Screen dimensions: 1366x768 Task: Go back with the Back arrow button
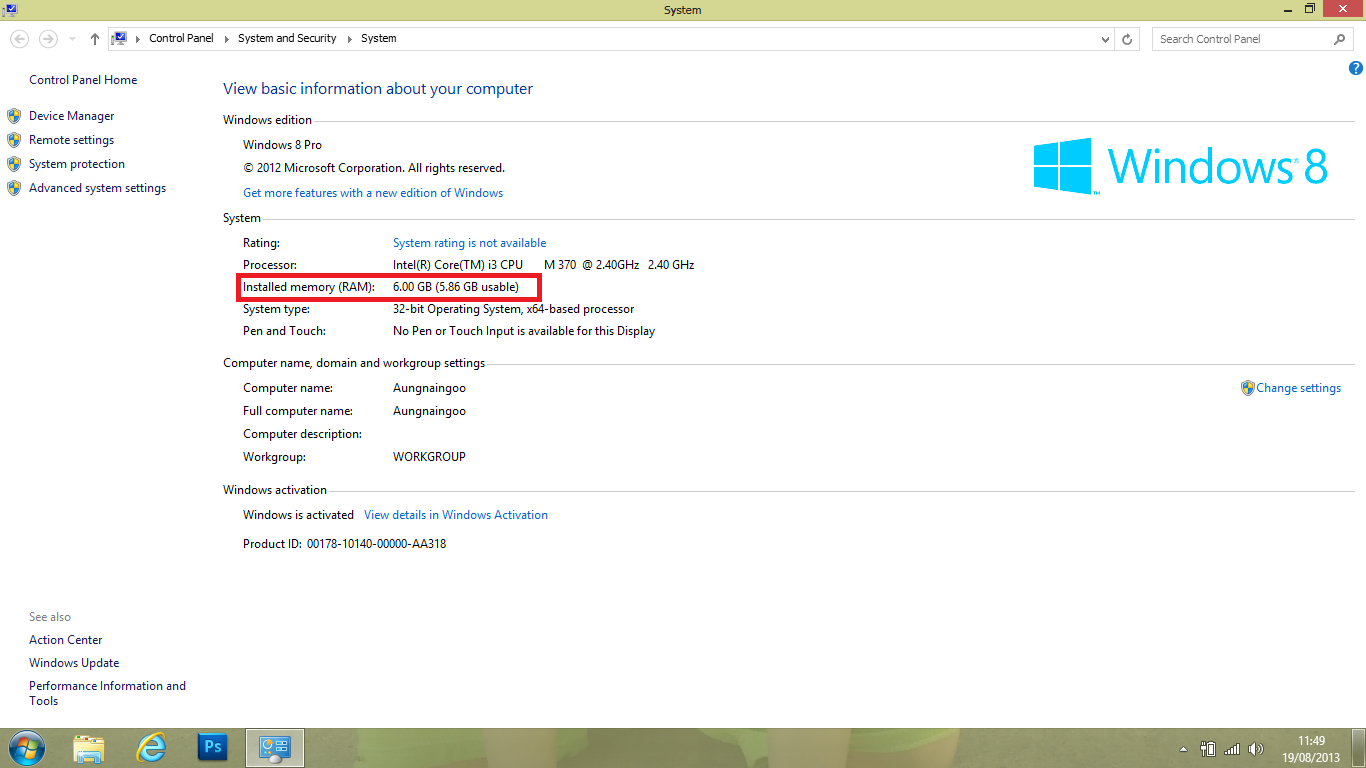19,39
